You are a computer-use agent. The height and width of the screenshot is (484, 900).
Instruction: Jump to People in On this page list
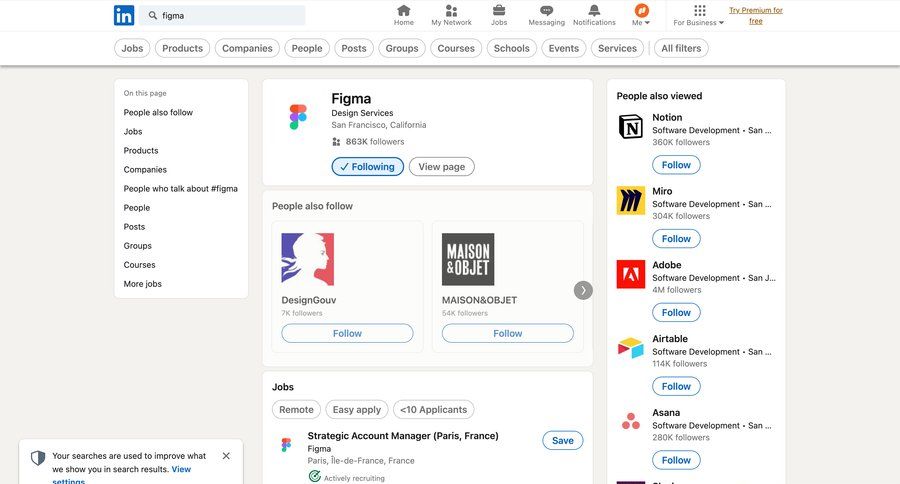pyautogui.click(x=137, y=208)
